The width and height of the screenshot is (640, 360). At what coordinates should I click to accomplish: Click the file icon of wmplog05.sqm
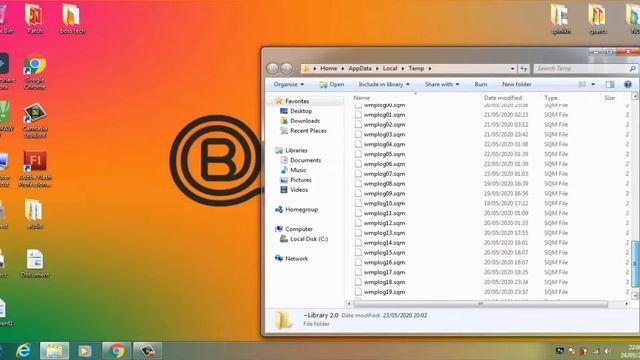click(358, 154)
